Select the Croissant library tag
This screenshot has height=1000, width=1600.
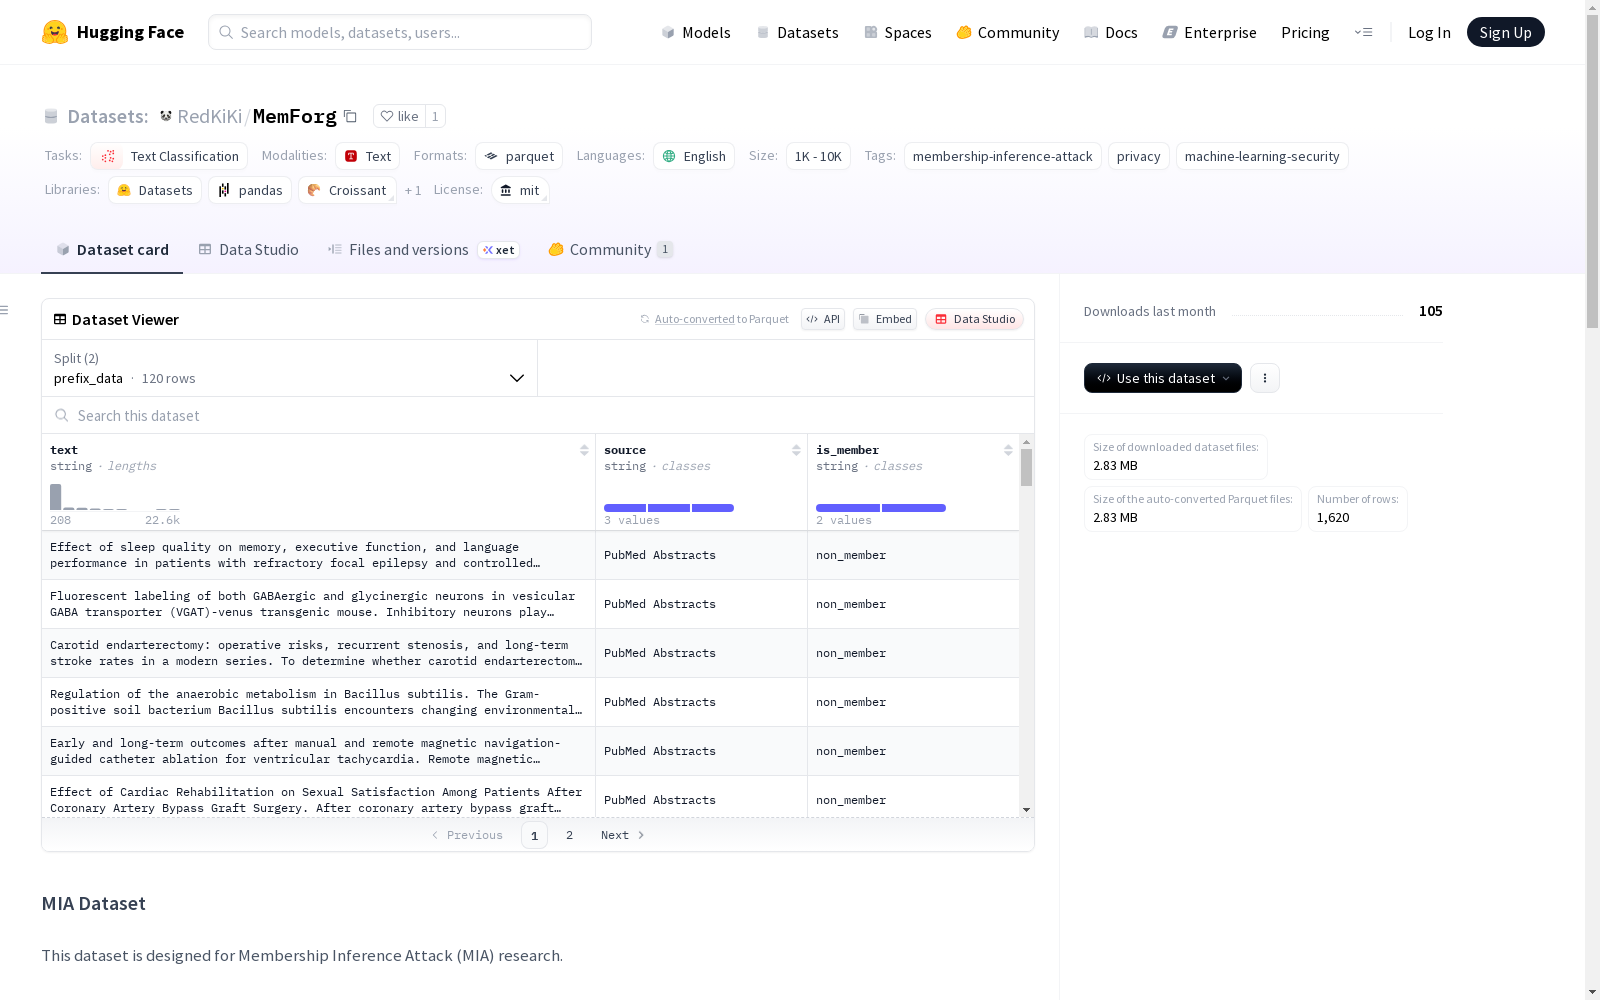click(347, 190)
